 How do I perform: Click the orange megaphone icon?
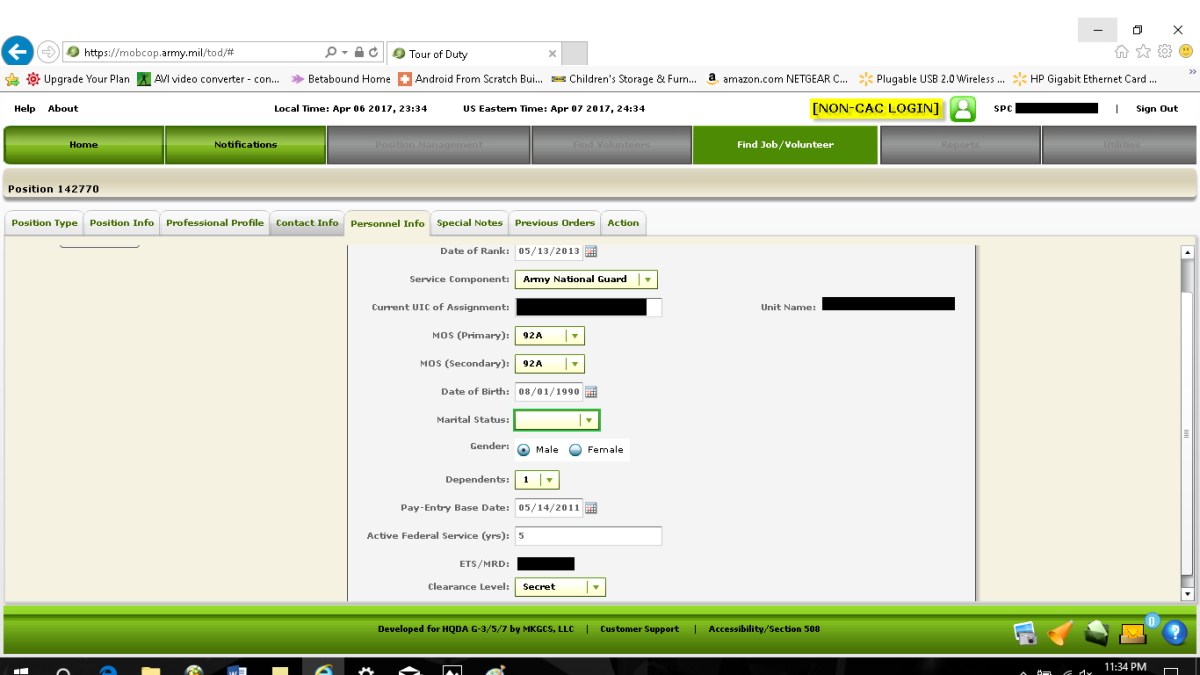click(1060, 632)
